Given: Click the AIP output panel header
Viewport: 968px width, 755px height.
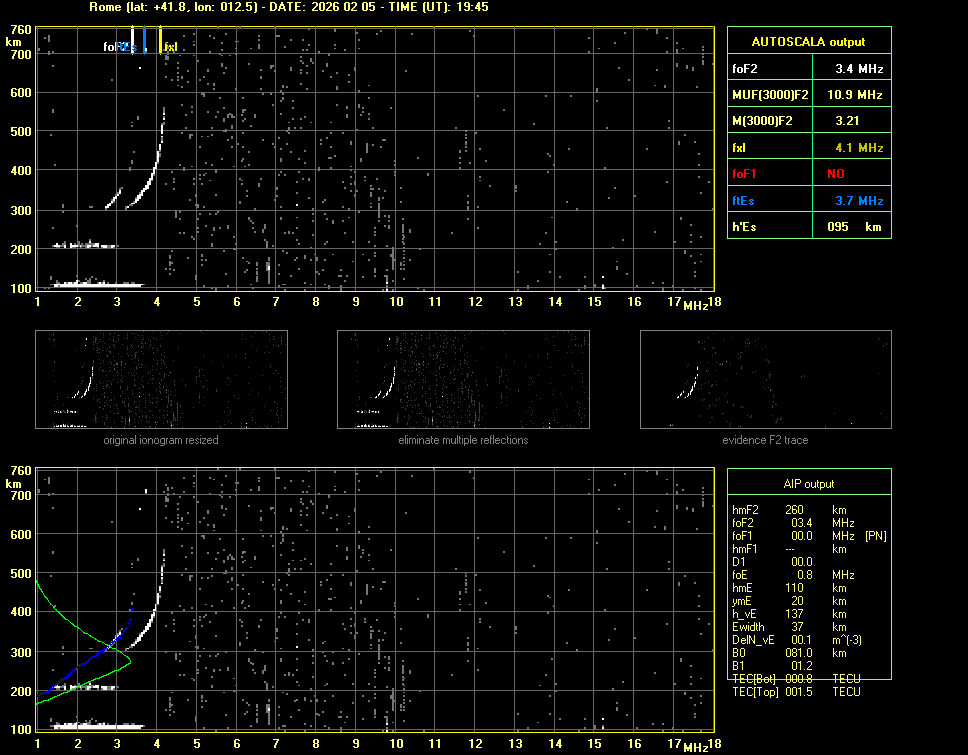Looking at the screenshot, I should [x=808, y=484].
